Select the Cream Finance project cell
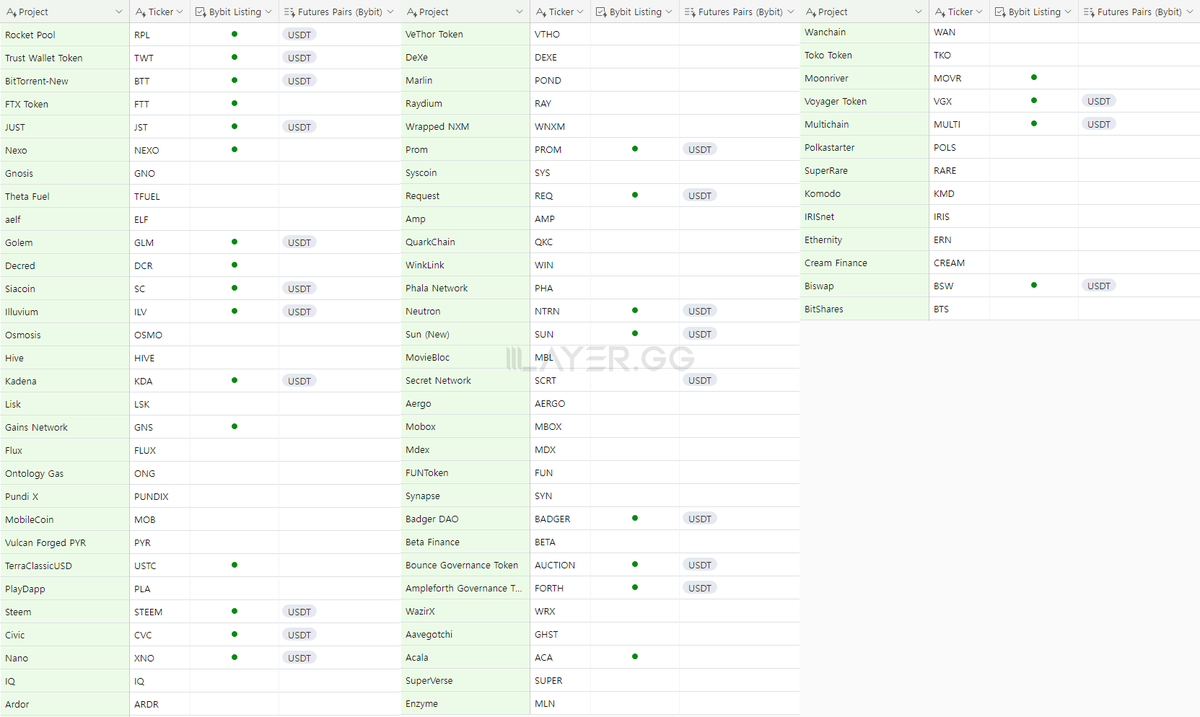The height and width of the screenshot is (717, 1200). point(865,263)
